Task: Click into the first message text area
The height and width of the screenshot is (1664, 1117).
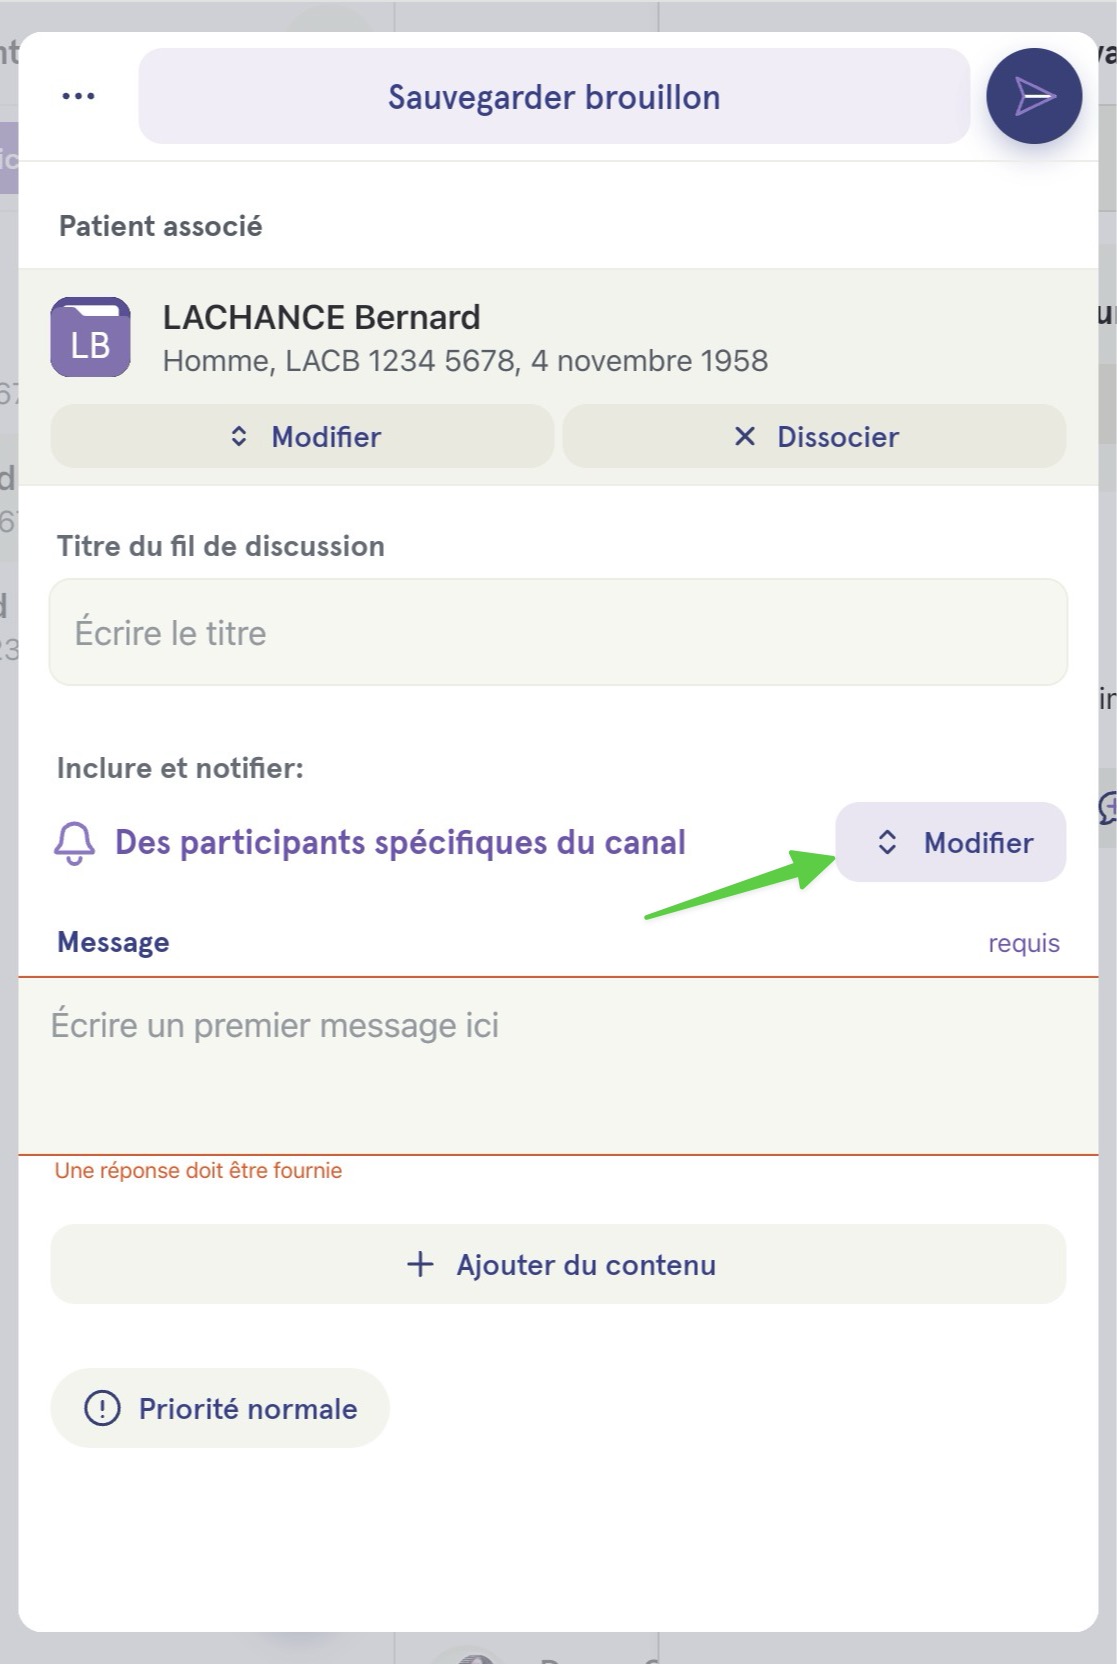Action: pos(558,1066)
